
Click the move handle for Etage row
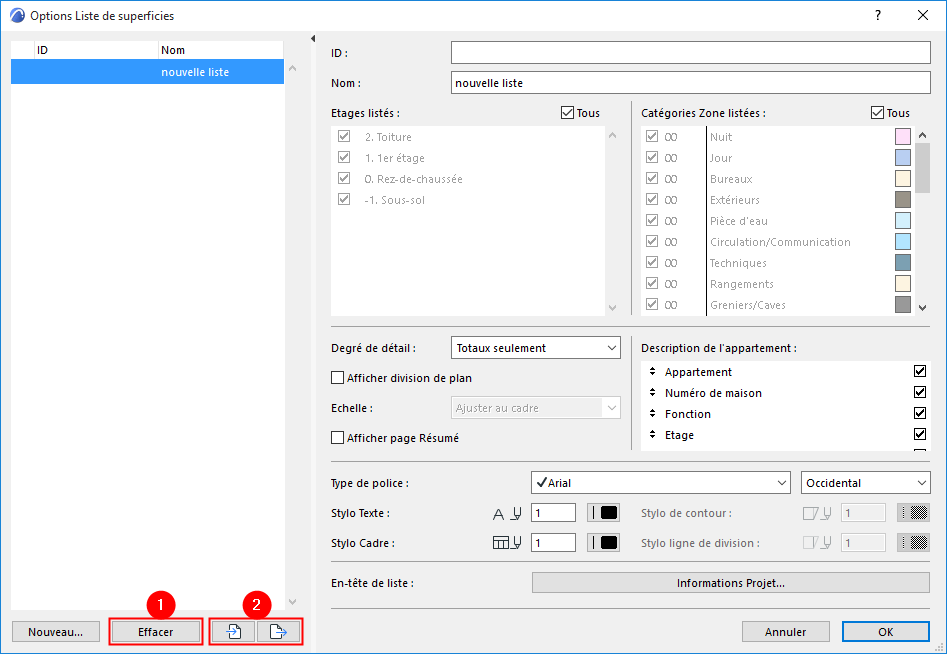[x=652, y=435]
